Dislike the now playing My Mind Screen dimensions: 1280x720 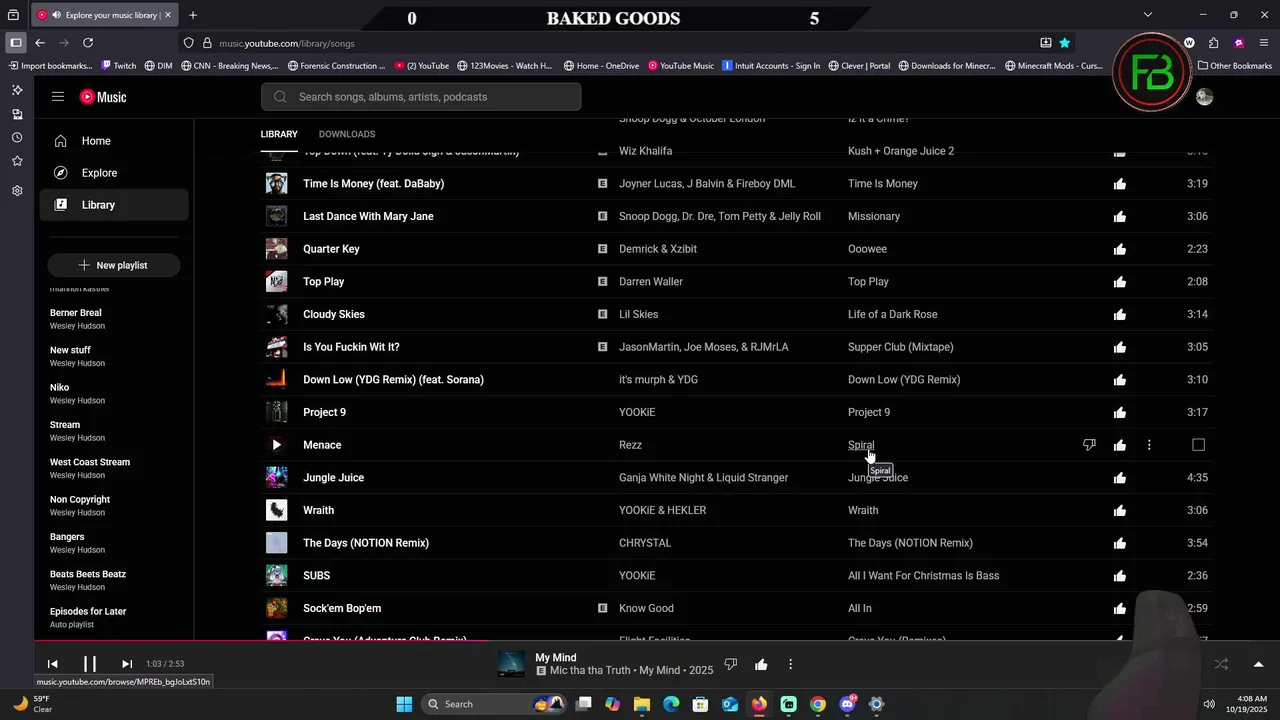731,664
